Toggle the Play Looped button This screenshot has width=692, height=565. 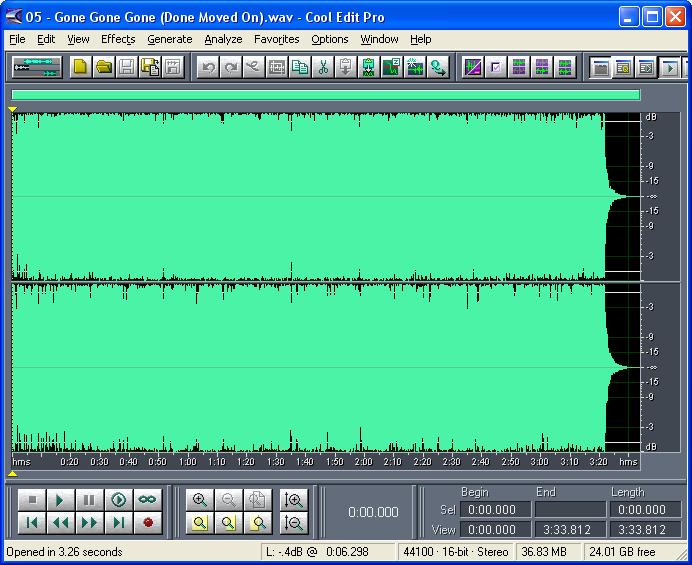(148, 500)
